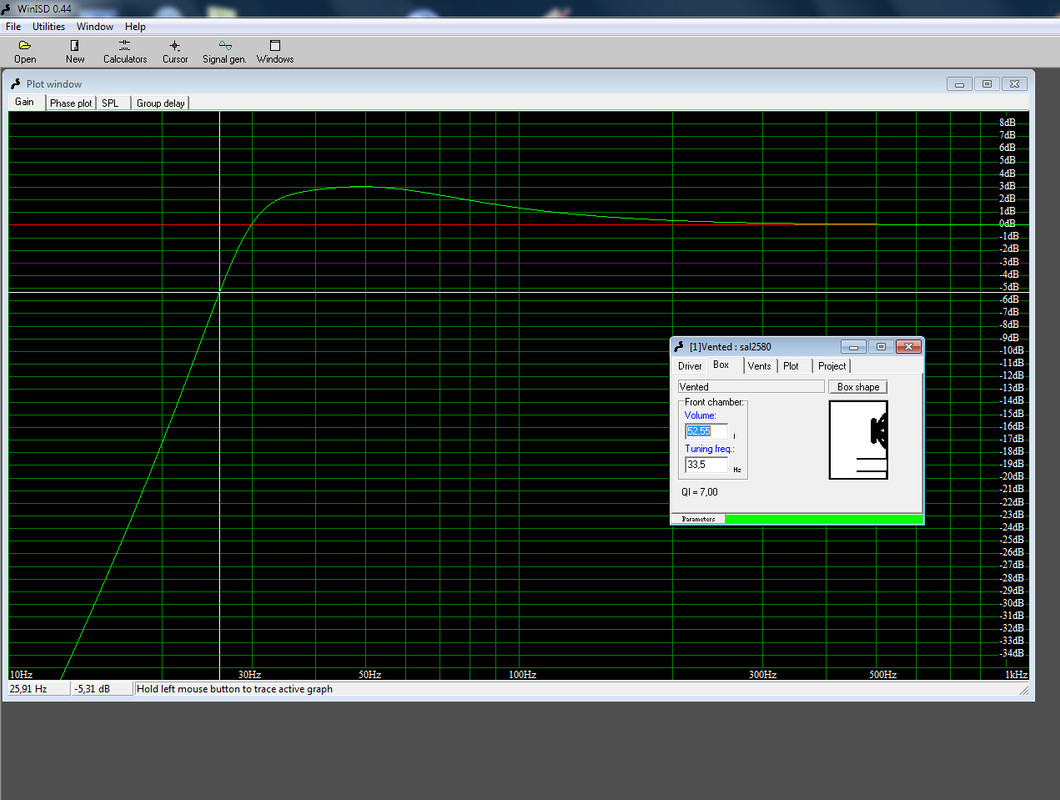Launch the Signal gen. tool
This screenshot has height=800, width=1060.
tap(225, 46)
